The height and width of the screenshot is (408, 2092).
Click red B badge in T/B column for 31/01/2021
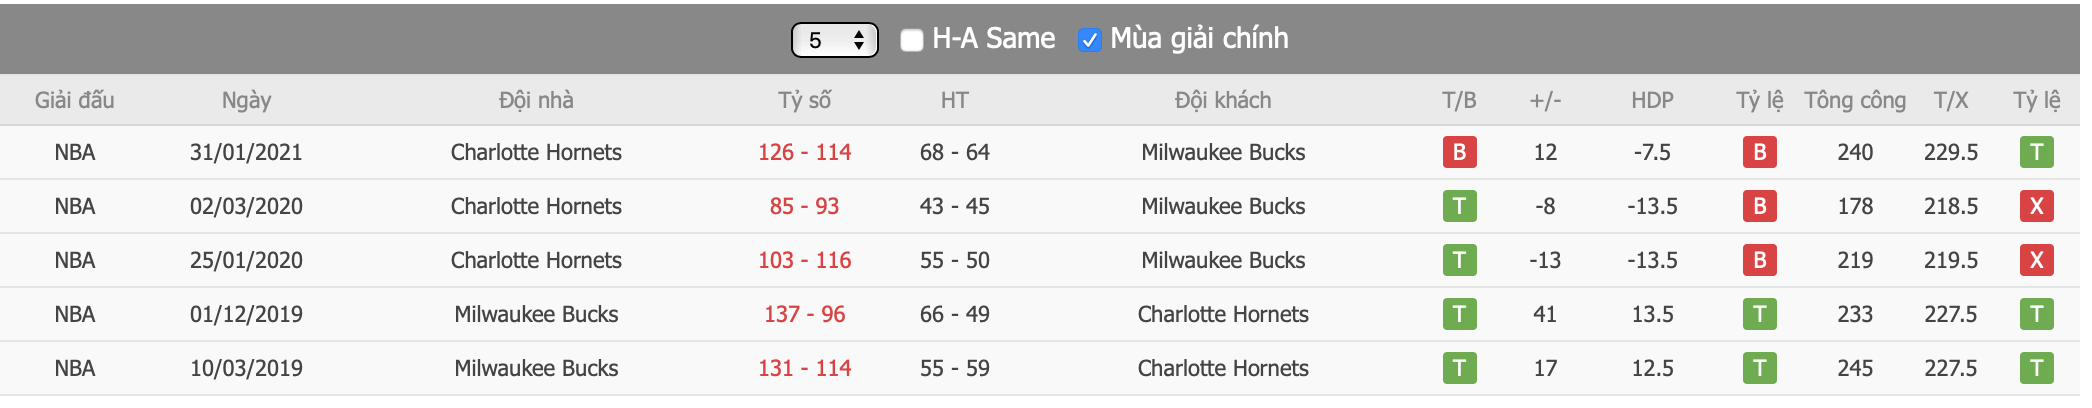pyautogui.click(x=1459, y=152)
